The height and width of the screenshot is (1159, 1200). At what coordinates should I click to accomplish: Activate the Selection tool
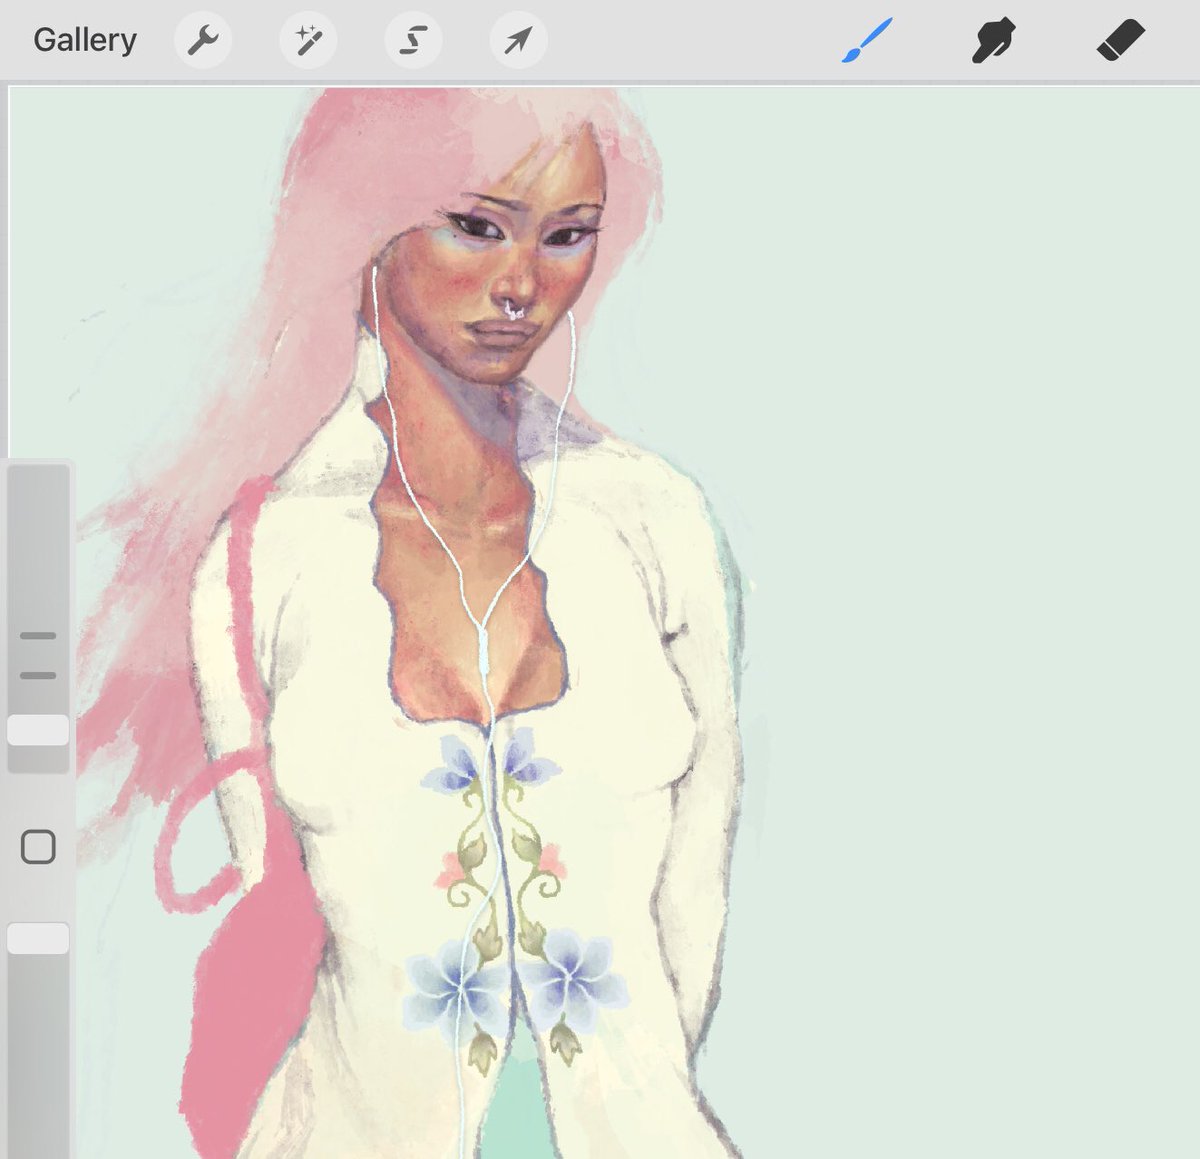coord(413,40)
